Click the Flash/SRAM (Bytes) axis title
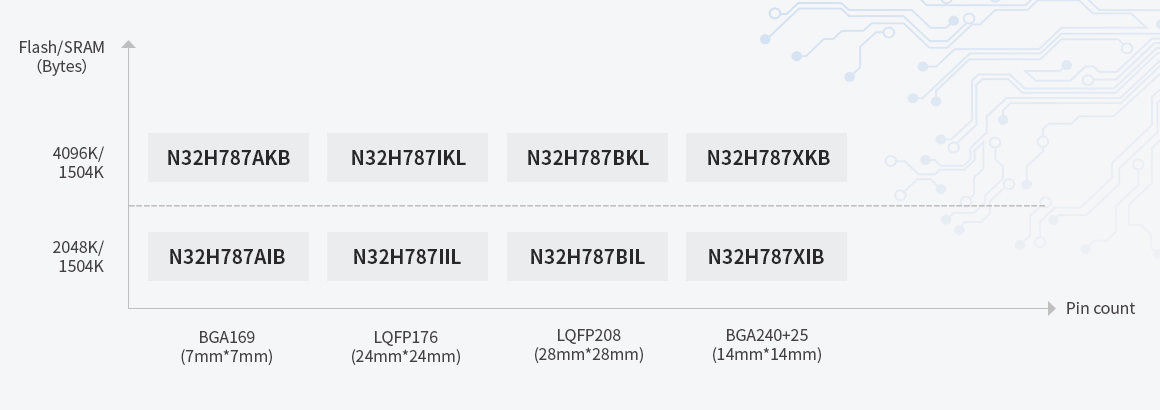The height and width of the screenshot is (410, 1160). [62, 56]
